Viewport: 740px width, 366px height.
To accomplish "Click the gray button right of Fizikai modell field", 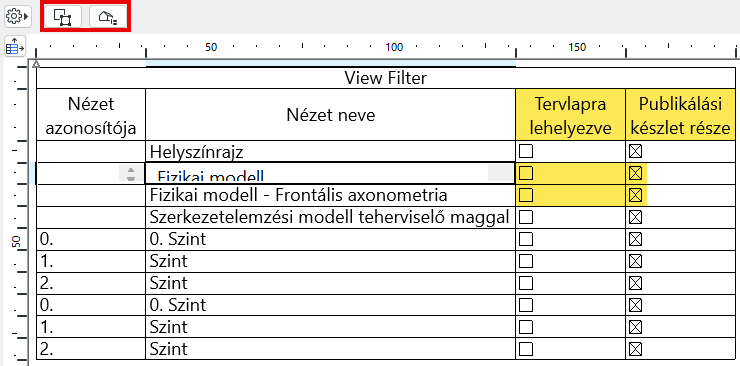I will pos(500,174).
